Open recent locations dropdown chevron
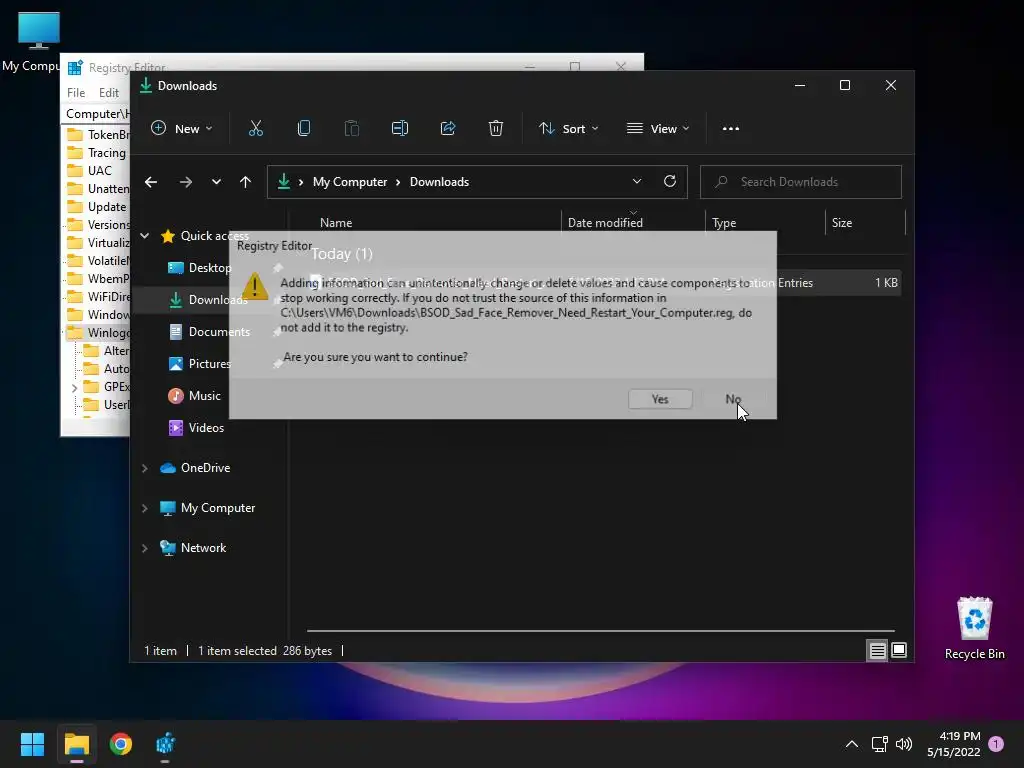Viewport: 1024px width, 768px height. (216, 182)
